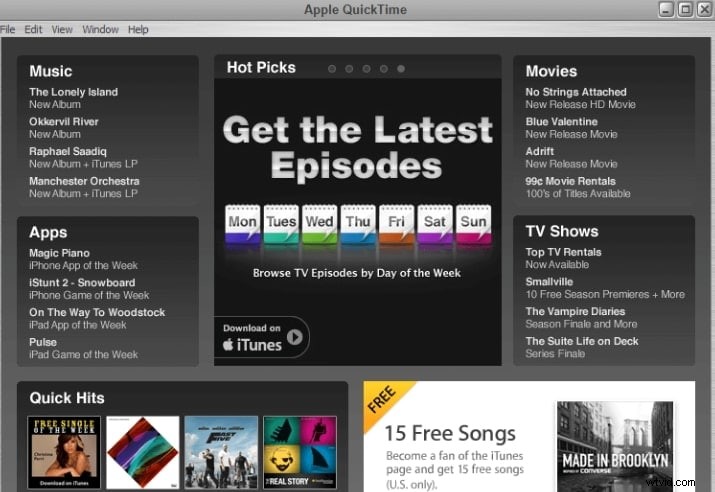Open the Help menu

pyautogui.click(x=138, y=30)
